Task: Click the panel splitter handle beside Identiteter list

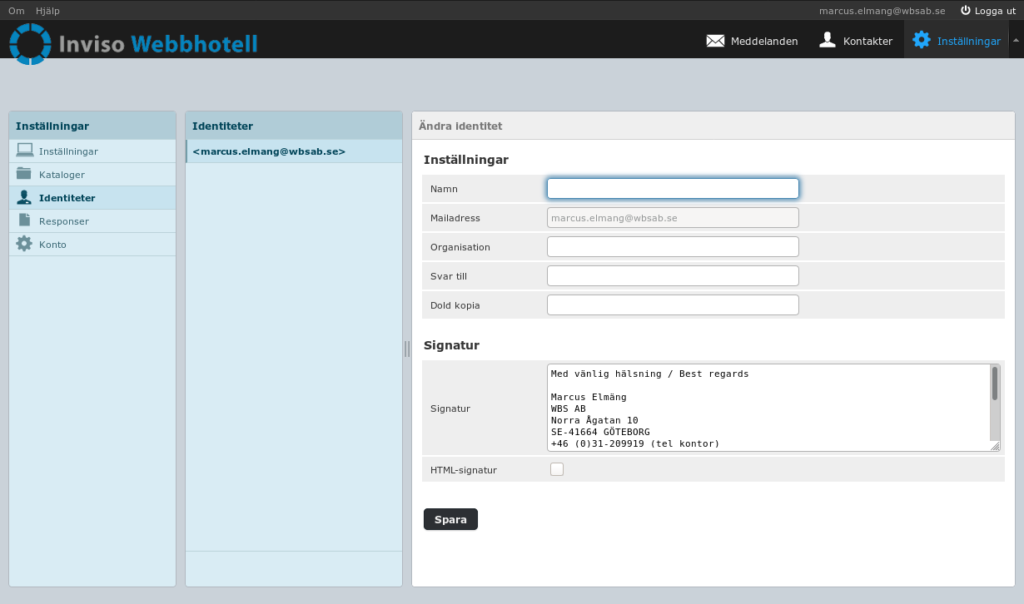Action: [x=407, y=348]
